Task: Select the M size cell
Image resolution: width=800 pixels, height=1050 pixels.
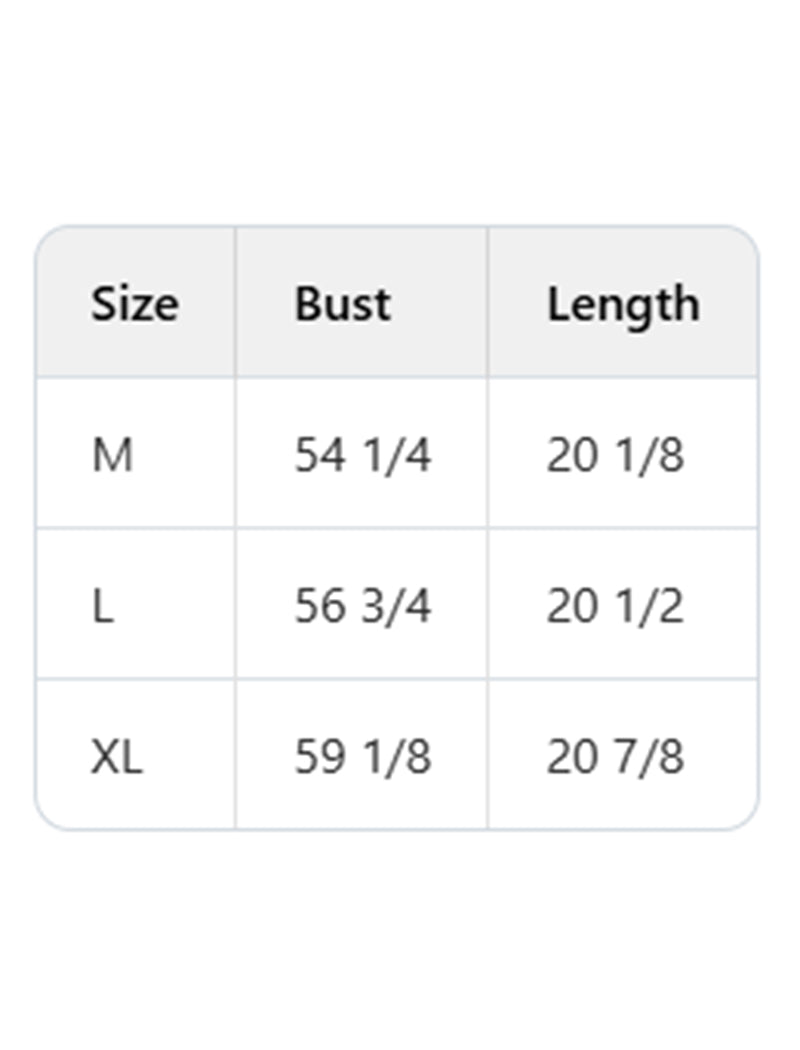Action: (x=112, y=456)
